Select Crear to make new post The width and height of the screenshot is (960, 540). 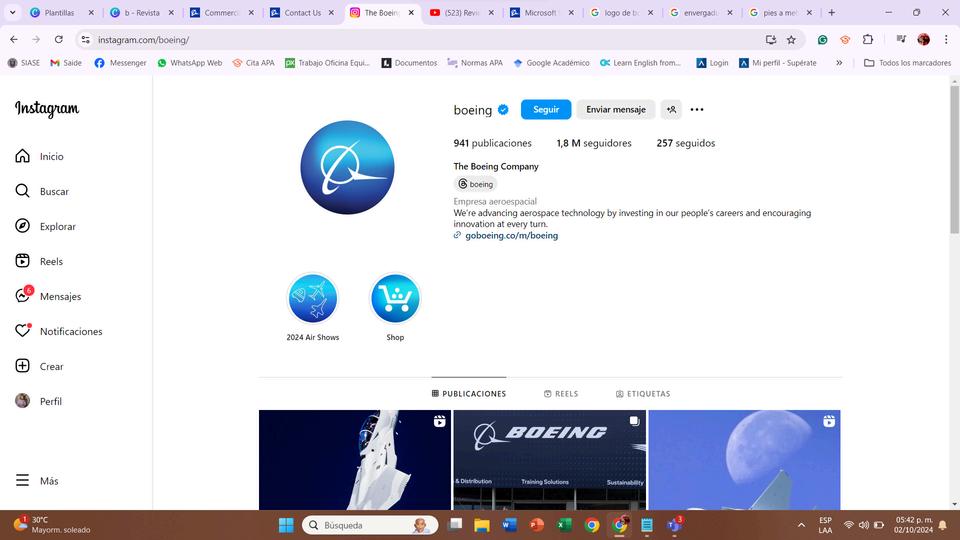[x=39, y=366]
